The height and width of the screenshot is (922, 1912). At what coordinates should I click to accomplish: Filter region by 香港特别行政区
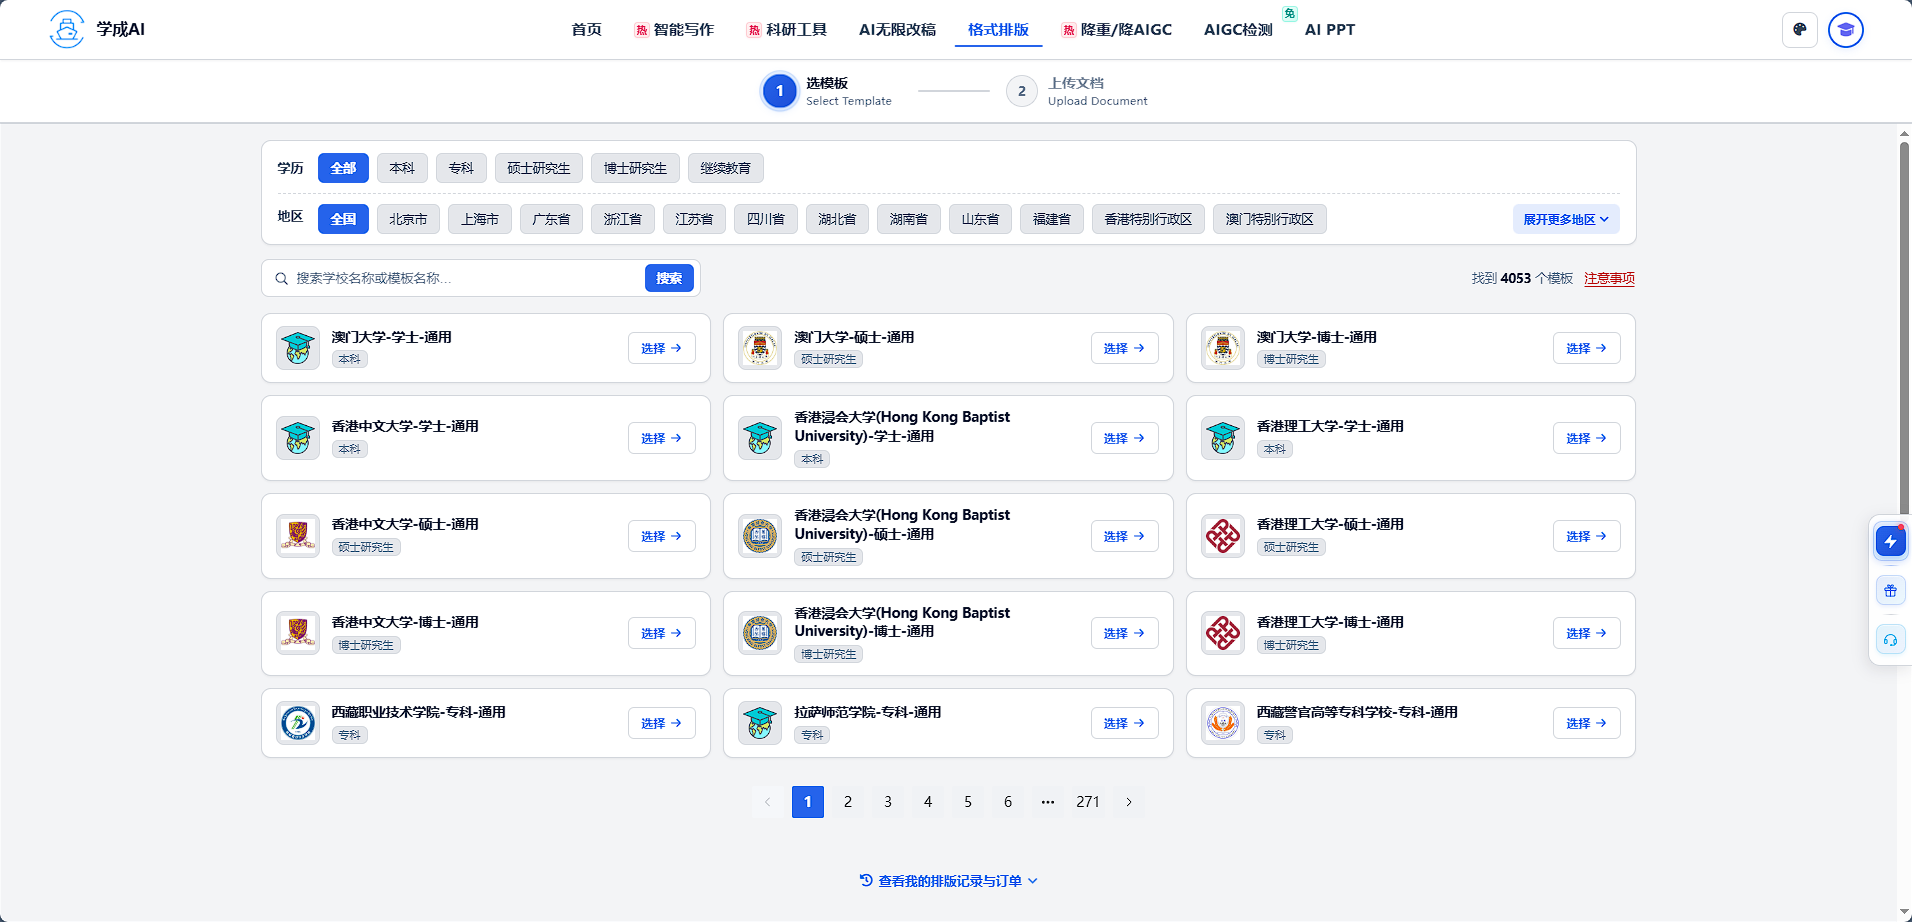[x=1148, y=219]
